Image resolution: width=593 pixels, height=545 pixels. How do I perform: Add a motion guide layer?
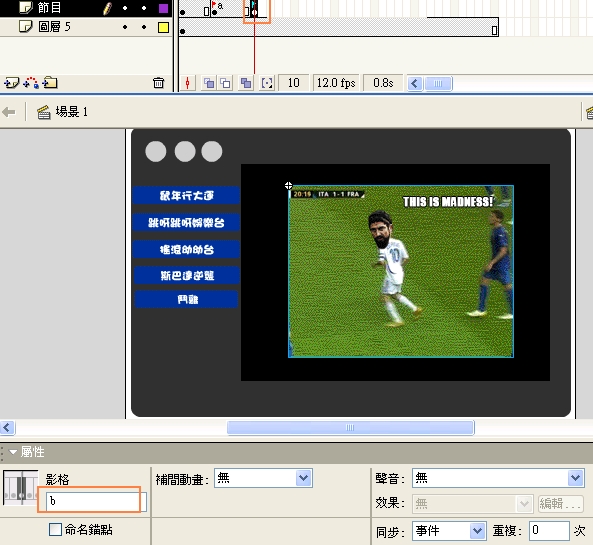click(x=31, y=82)
